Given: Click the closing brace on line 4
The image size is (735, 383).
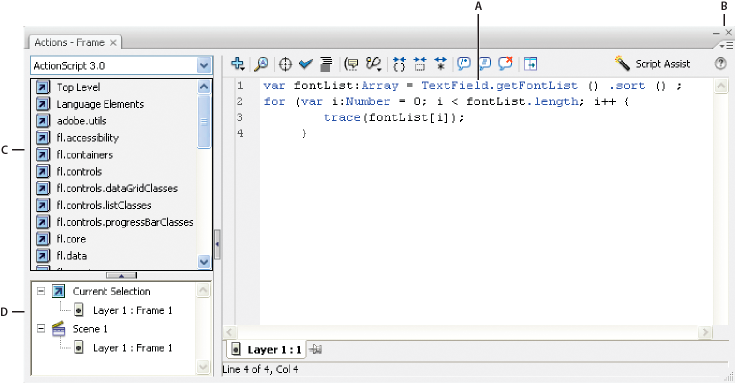Looking at the screenshot, I should coord(304,134).
